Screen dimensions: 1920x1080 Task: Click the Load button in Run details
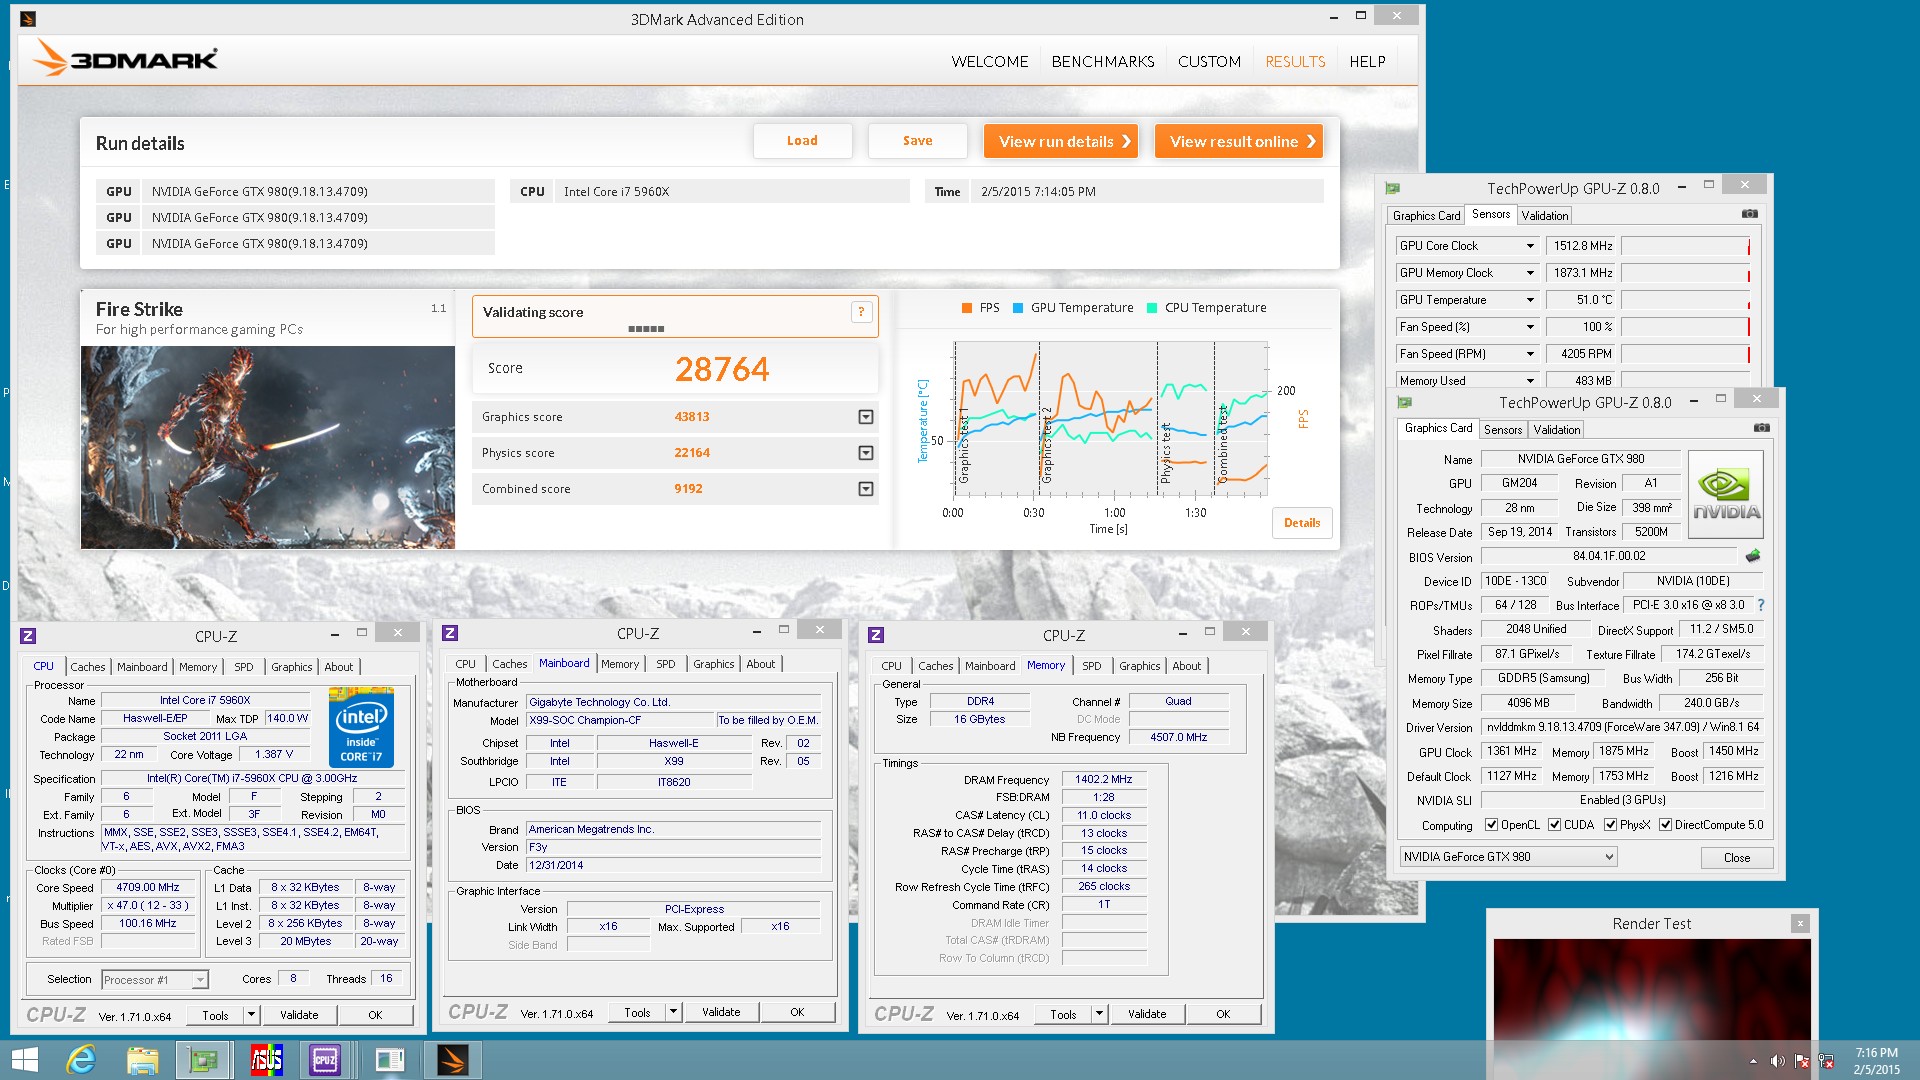[802, 141]
